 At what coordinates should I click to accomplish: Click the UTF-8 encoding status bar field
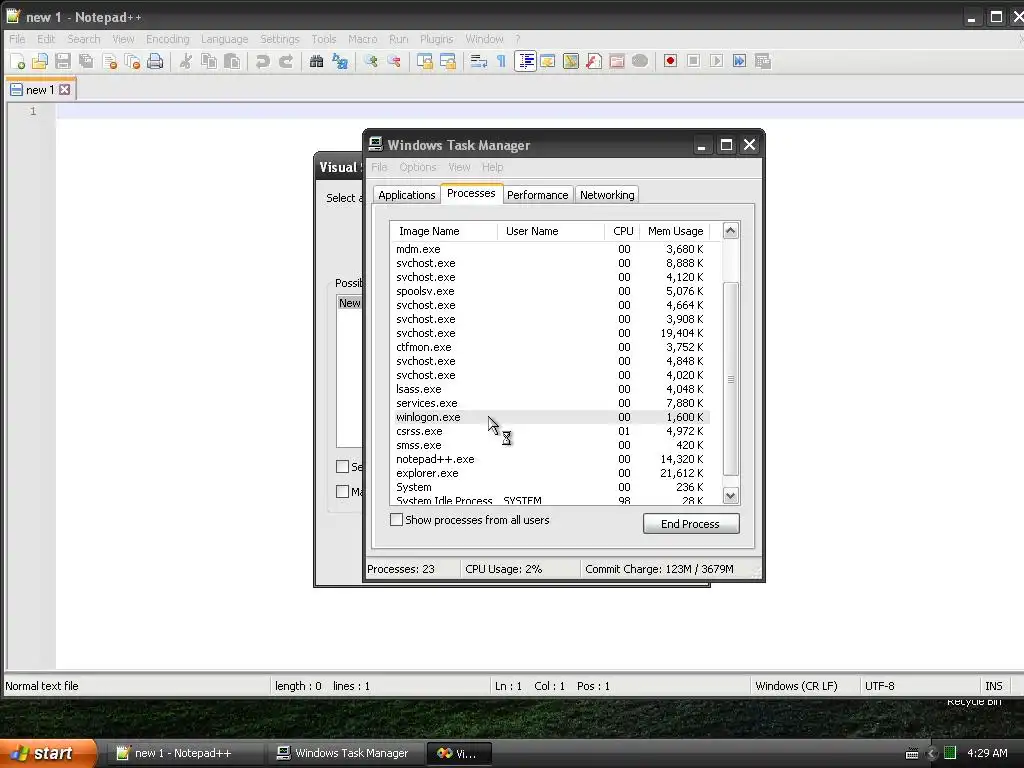point(918,686)
